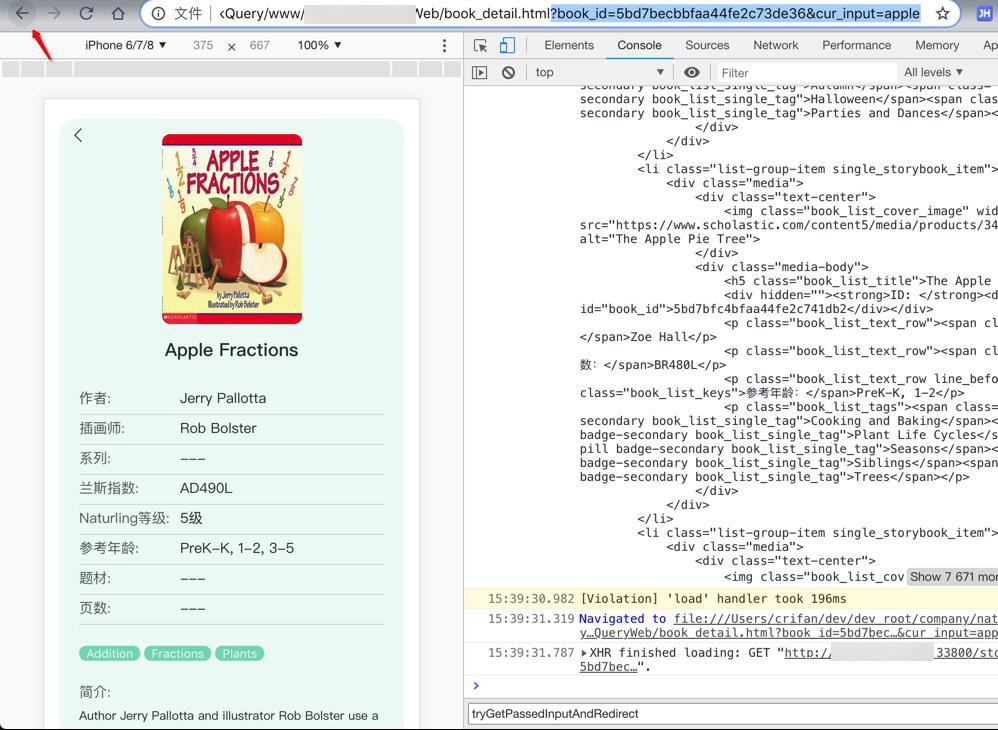Click the Fractions tag badge
Screen dimensions: 998x730
[x=177, y=654]
